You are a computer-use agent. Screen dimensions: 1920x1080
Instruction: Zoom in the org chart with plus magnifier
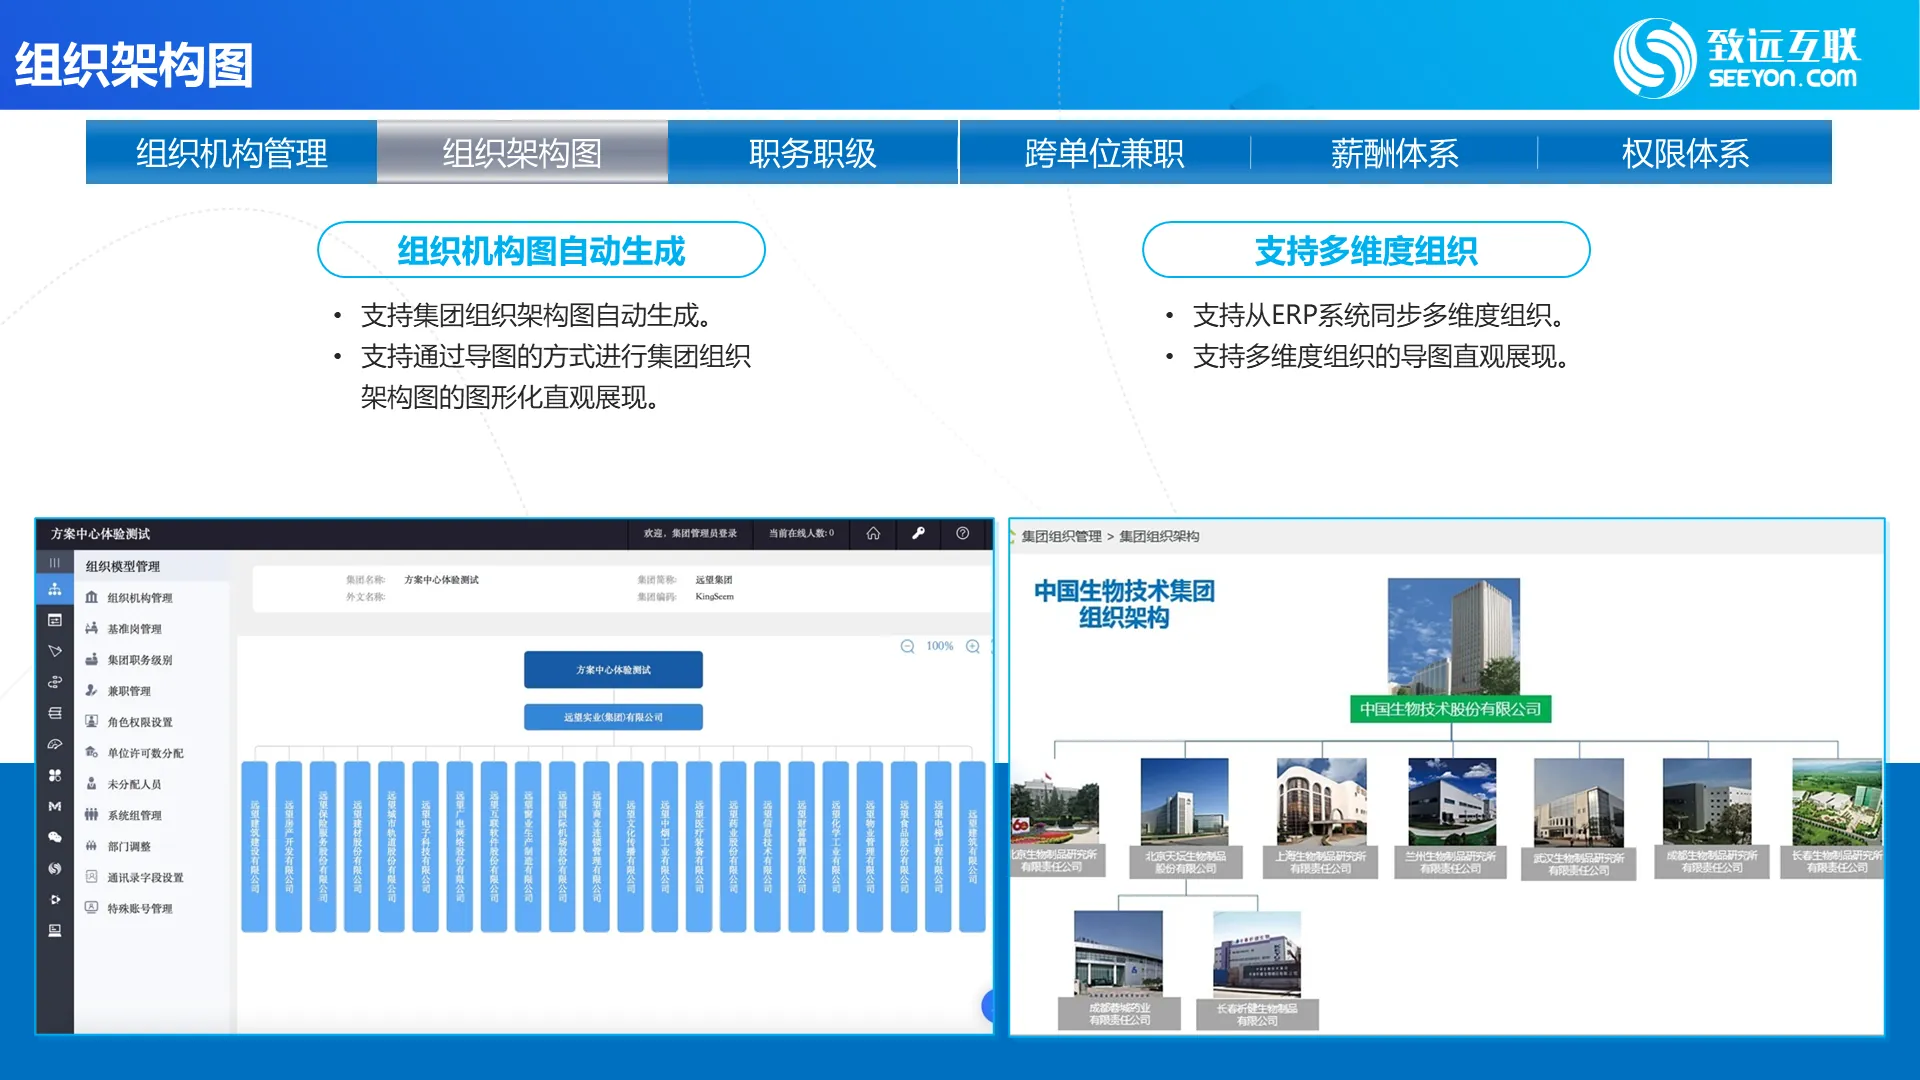[x=973, y=647]
